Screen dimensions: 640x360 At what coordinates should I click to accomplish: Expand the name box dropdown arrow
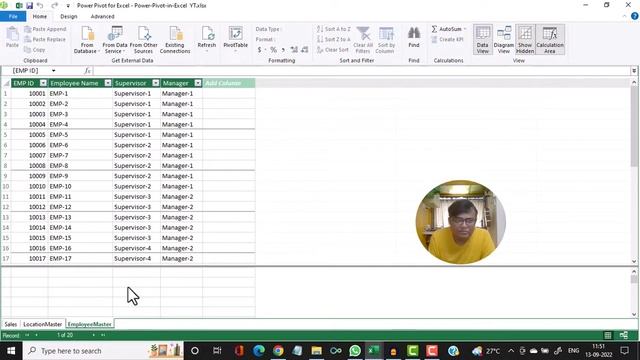[x=53, y=71]
